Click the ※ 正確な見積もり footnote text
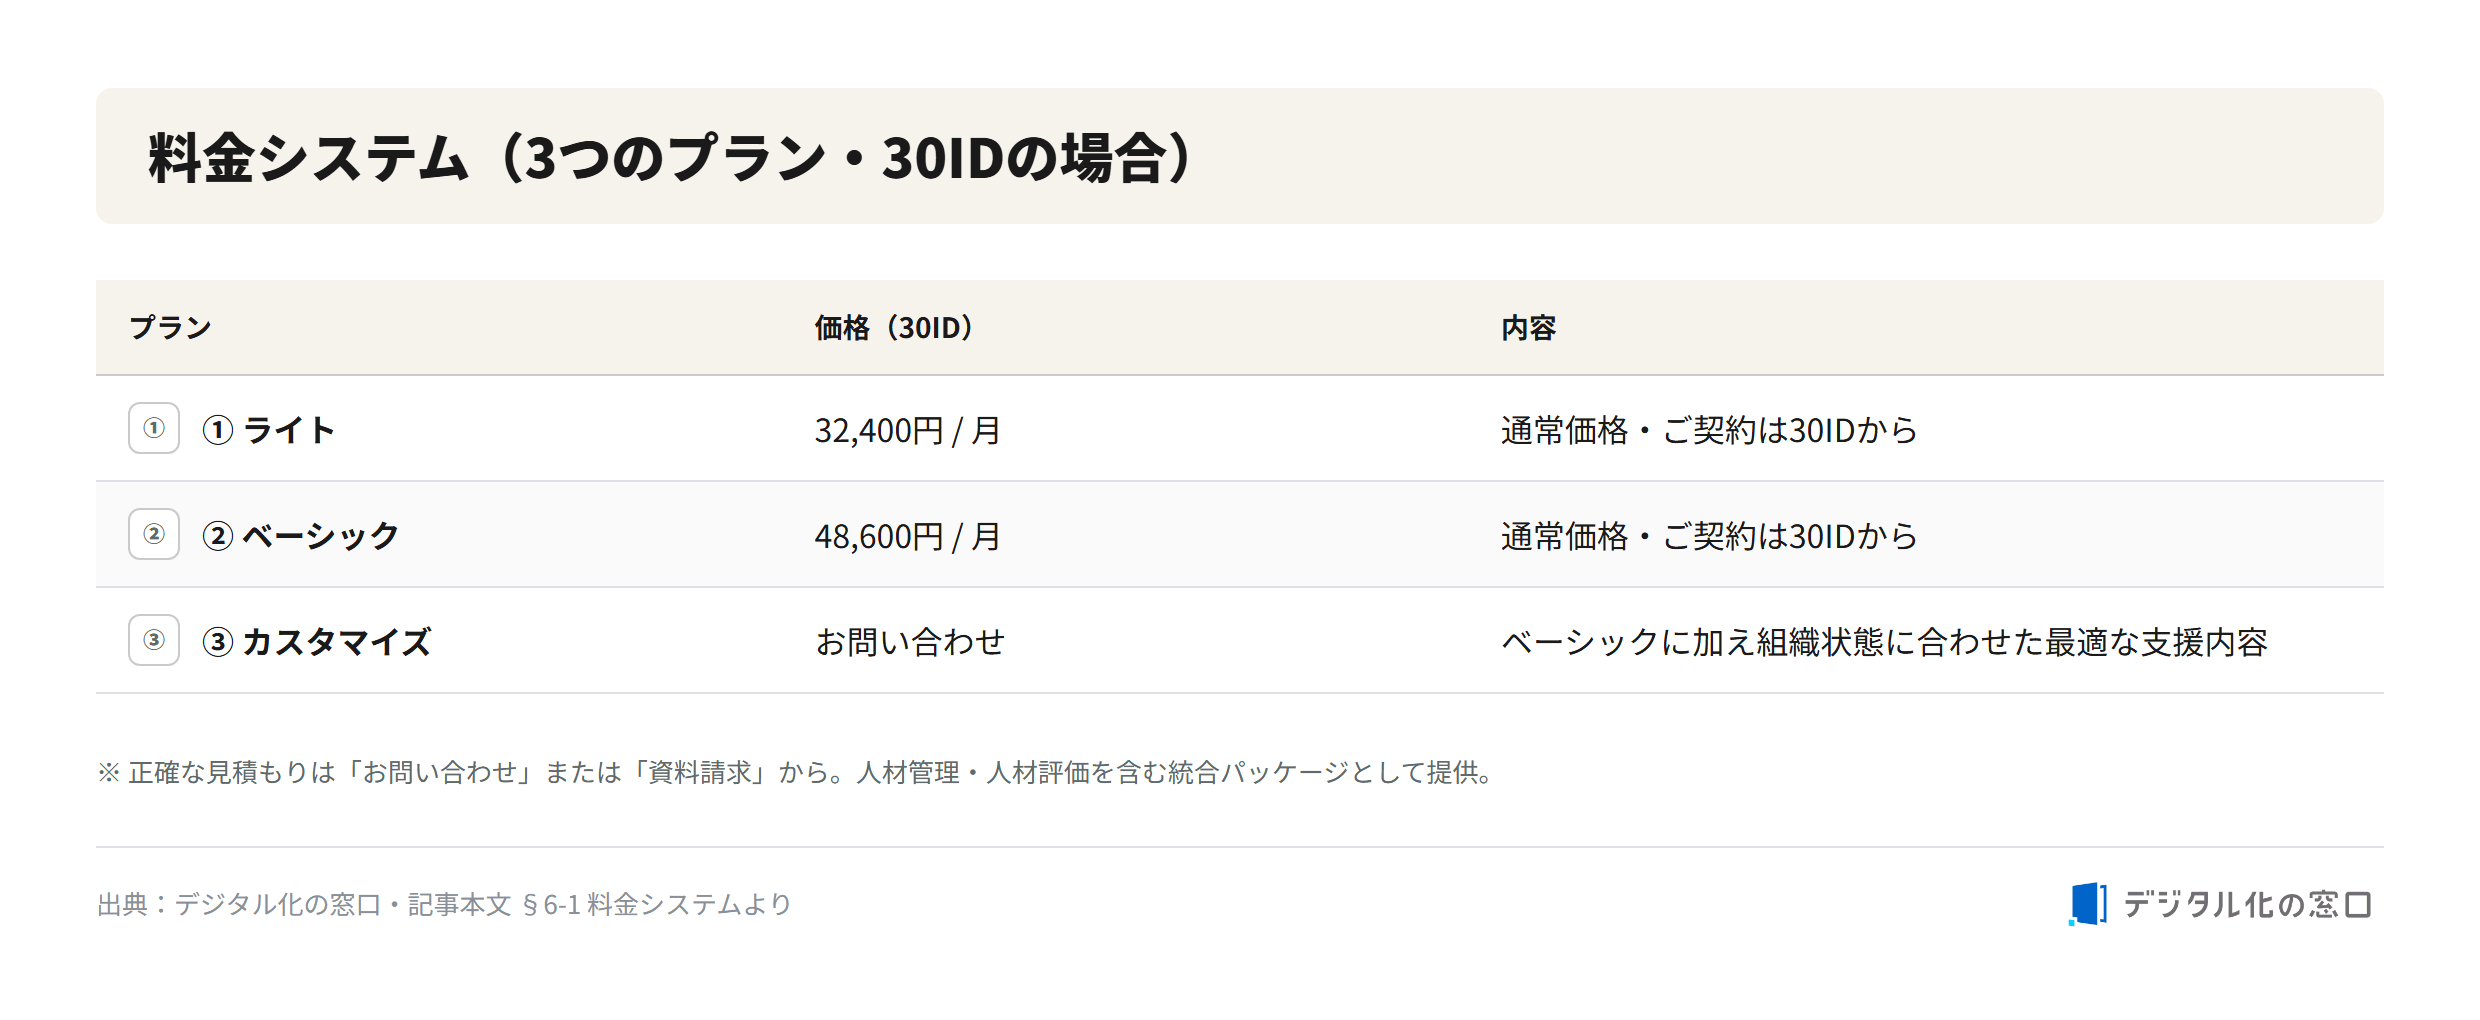2480x1020 pixels. 796,772
